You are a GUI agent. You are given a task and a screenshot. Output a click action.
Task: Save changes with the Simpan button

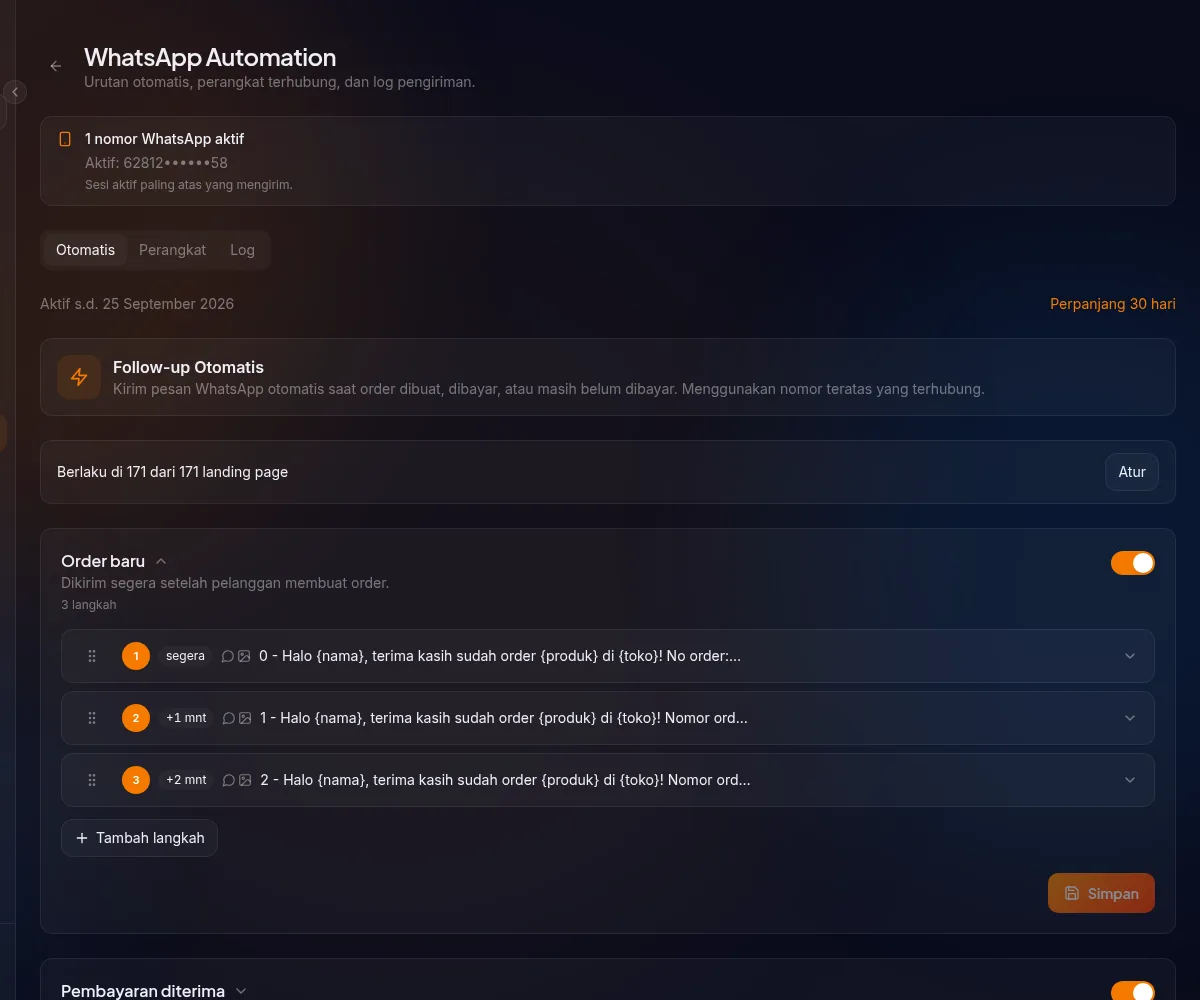(x=1101, y=893)
